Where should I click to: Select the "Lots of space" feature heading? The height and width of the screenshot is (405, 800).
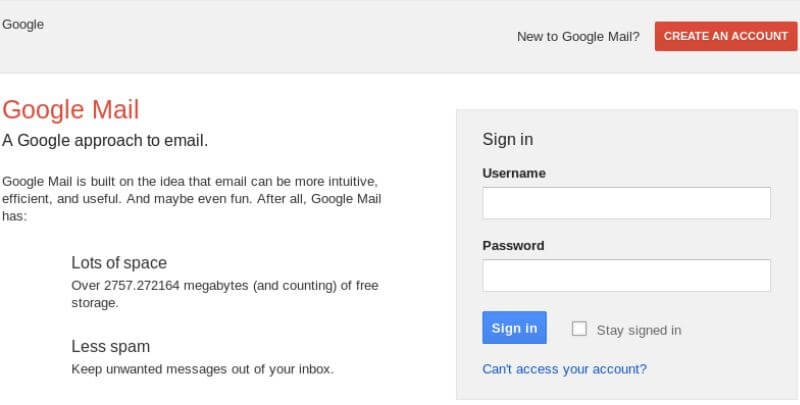point(119,263)
